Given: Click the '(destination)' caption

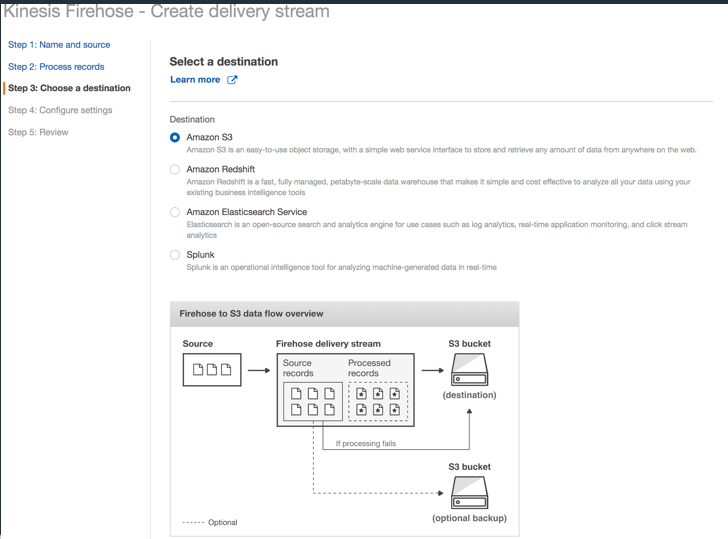Looking at the screenshot, I should pyautogui.click(x=469, y=395).
